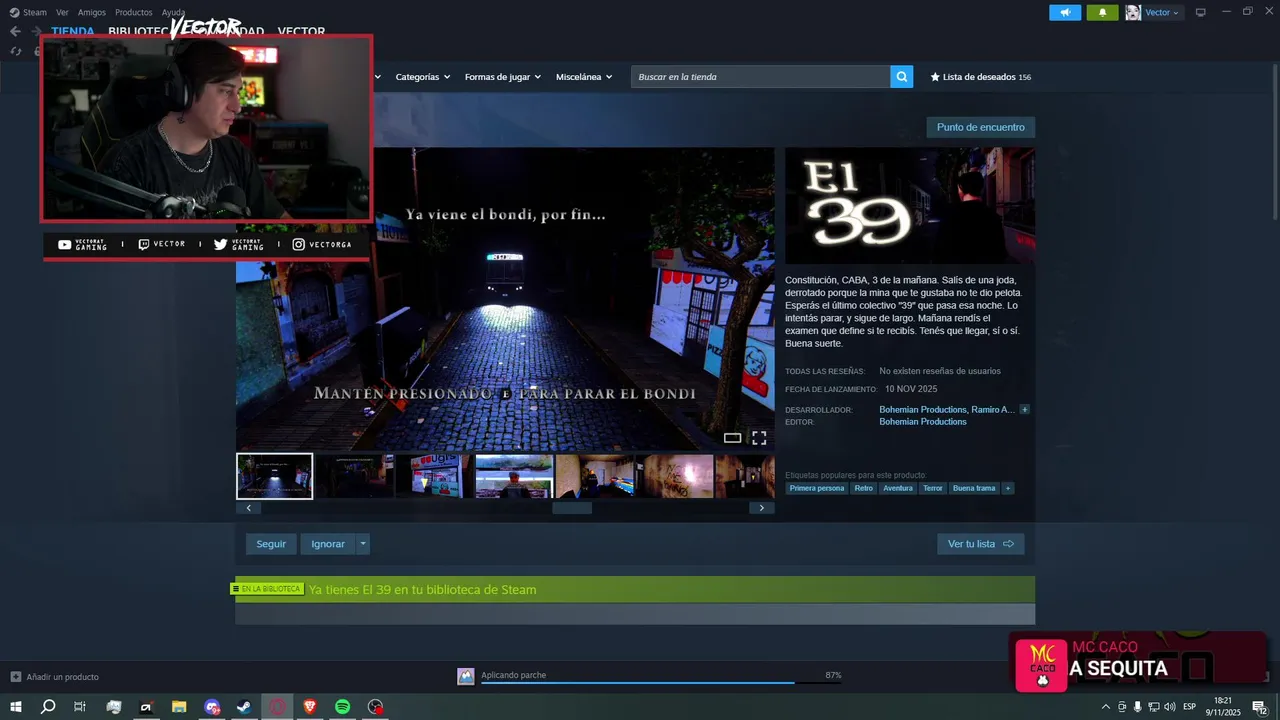The height and width of the screenshot is (720, 1280).
Task: Expand the Categorías dropdown
Action: pyautogui.click(x=422, y=77)
